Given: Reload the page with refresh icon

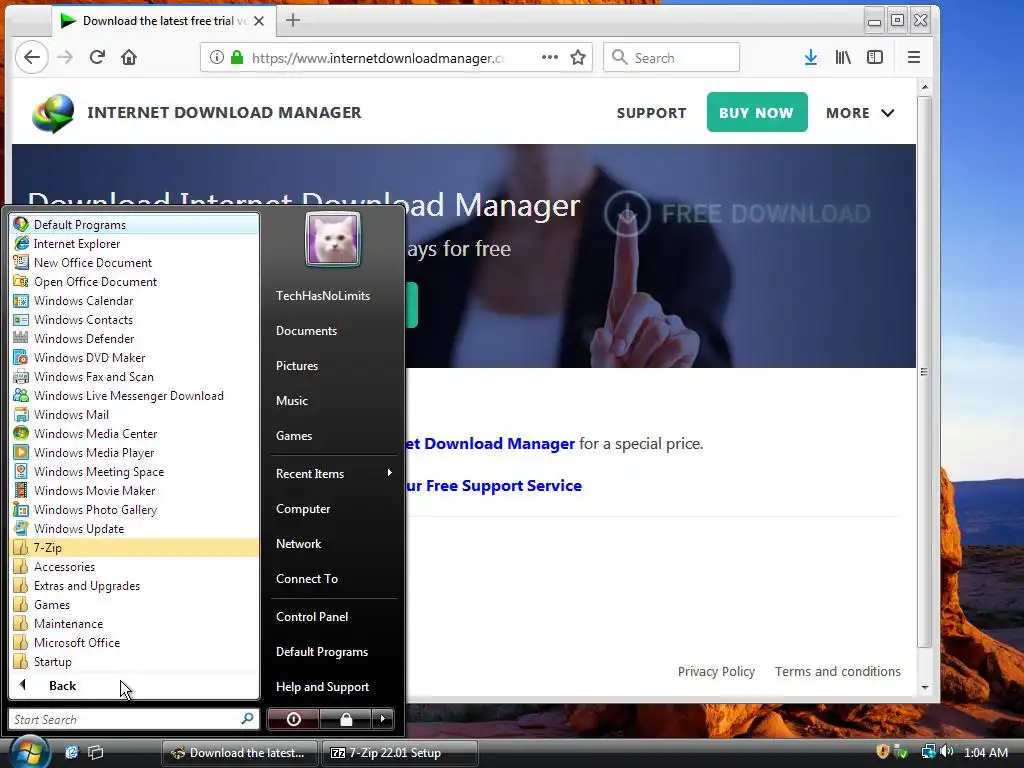Looking at the screenshot, I should click(x=97, y=57).
